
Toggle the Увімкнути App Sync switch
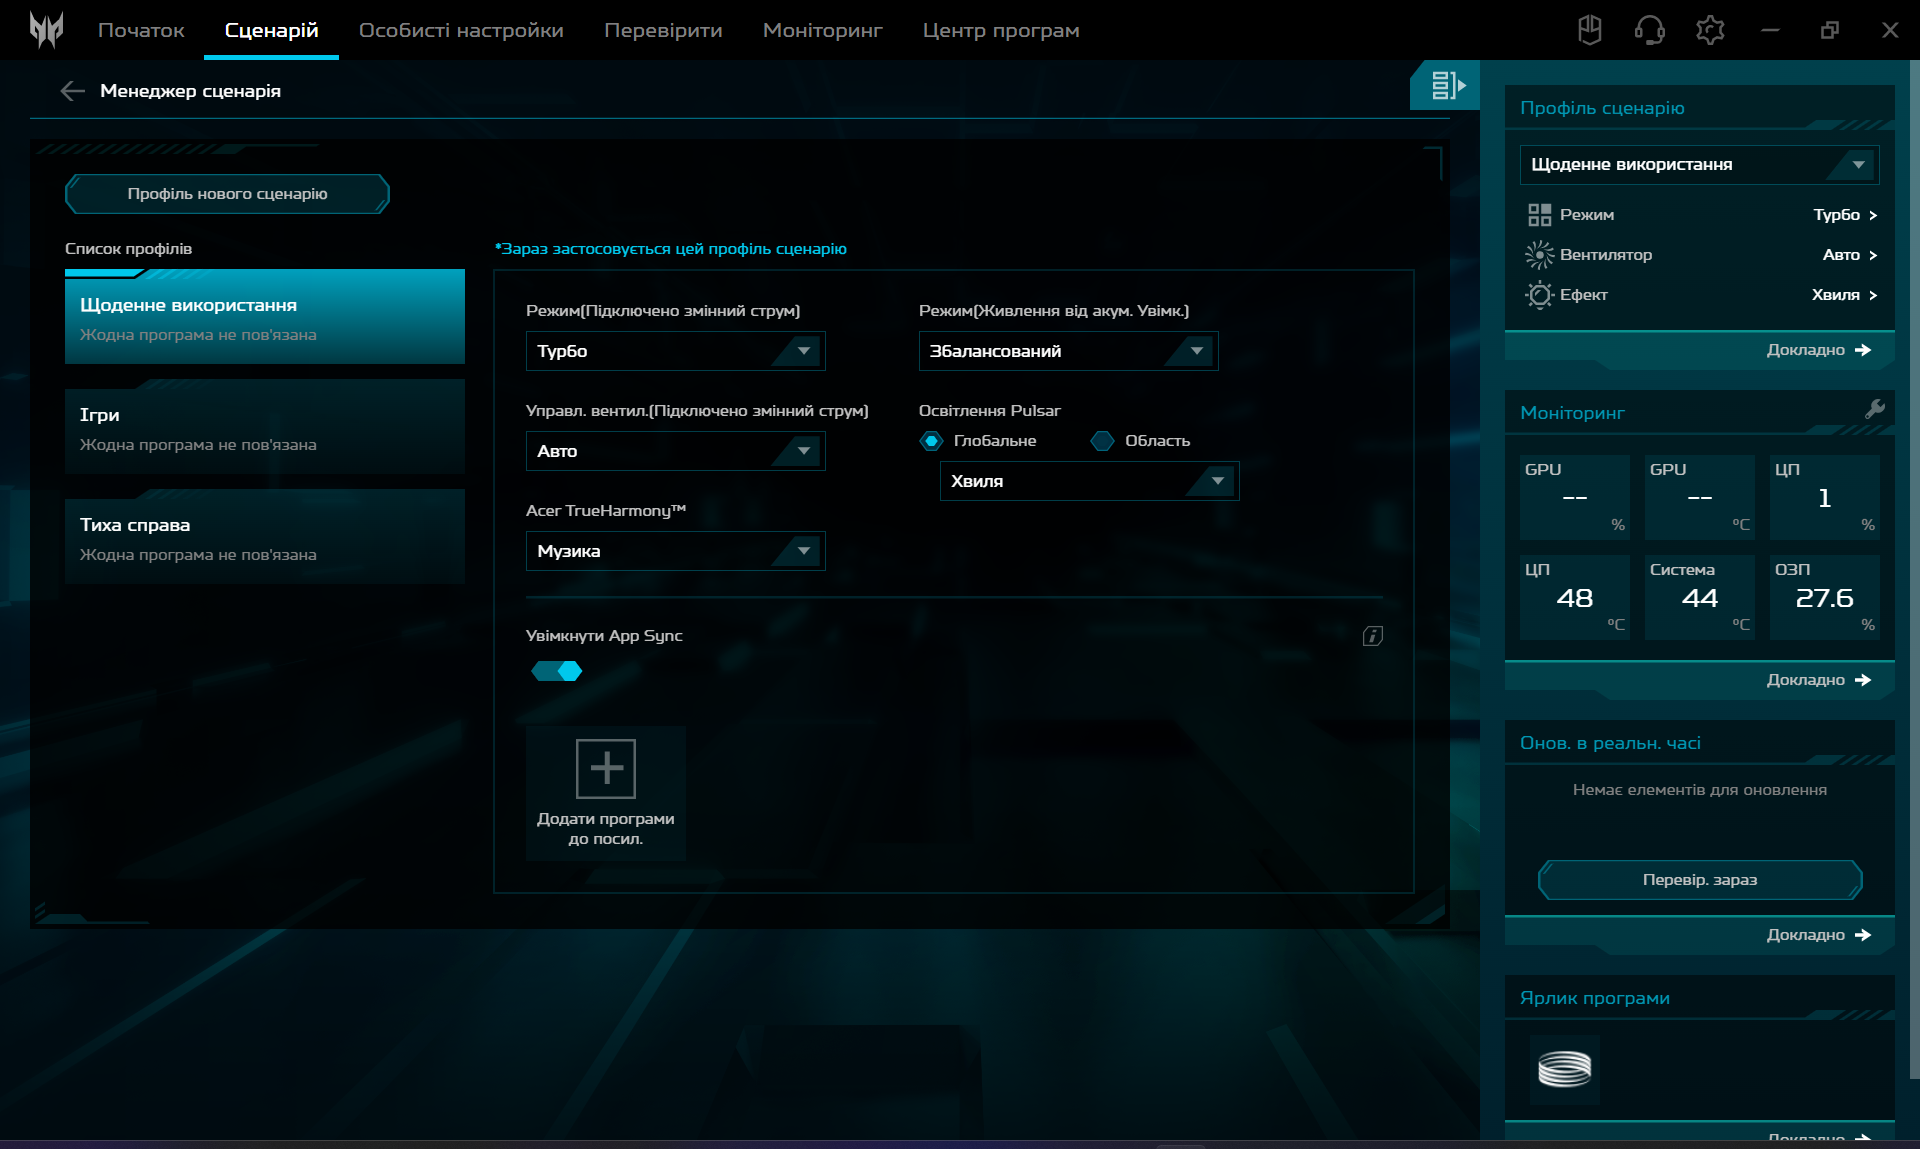click(x=557, y=671)
